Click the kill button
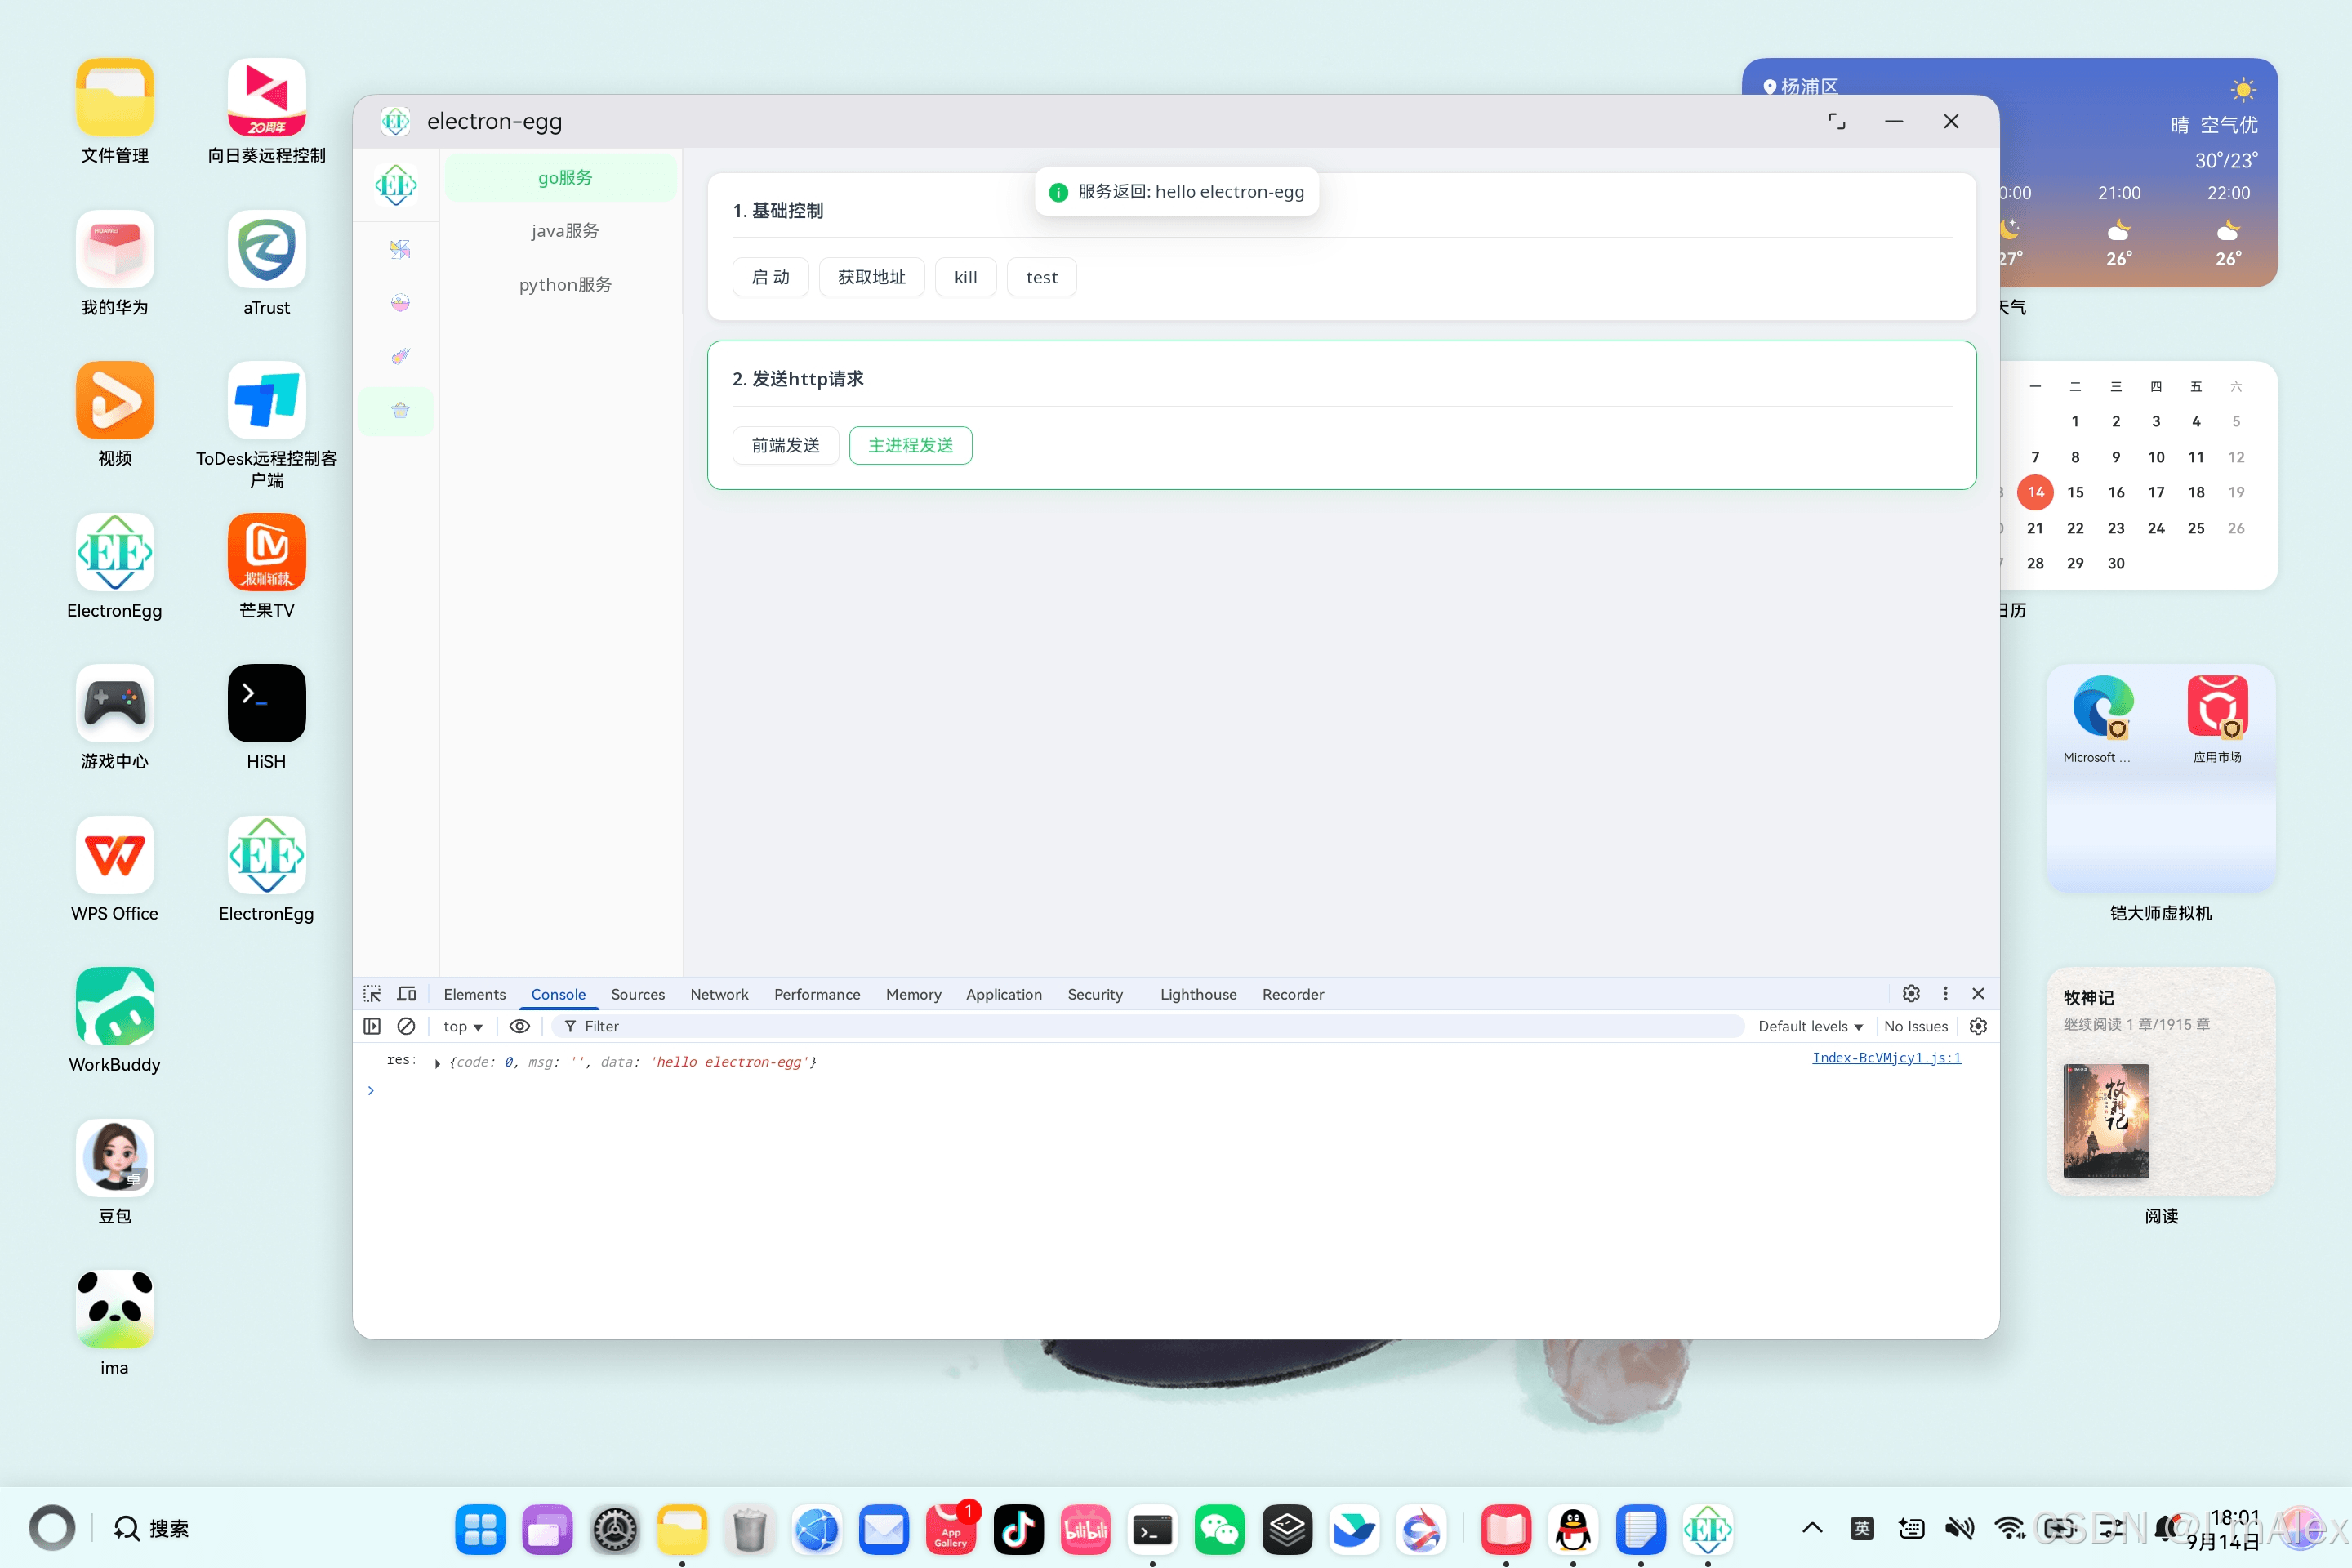 pos(966,277)
